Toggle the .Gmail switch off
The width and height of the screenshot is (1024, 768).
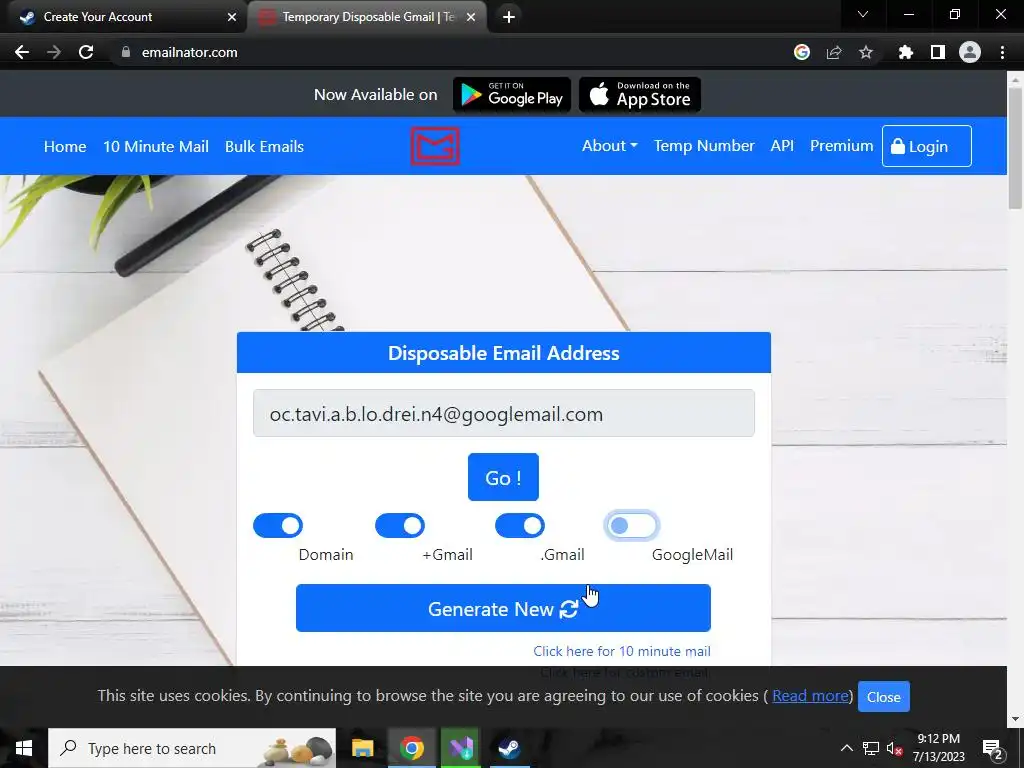(x=520, y=526)
